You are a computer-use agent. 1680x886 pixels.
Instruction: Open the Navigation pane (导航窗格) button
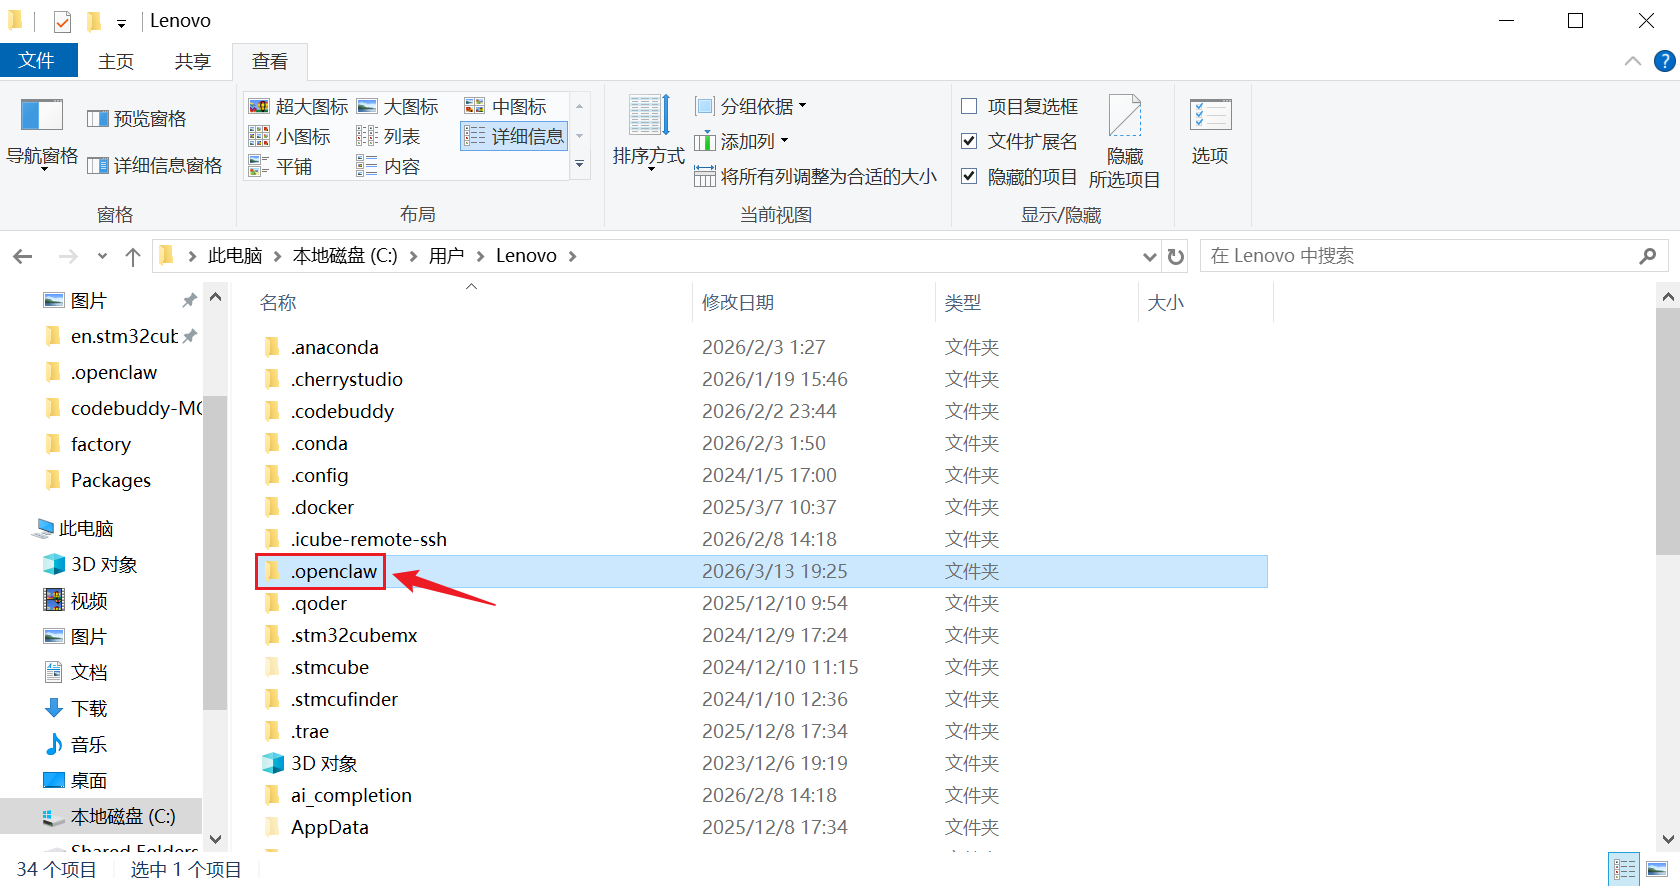click(x=42, y=134)
